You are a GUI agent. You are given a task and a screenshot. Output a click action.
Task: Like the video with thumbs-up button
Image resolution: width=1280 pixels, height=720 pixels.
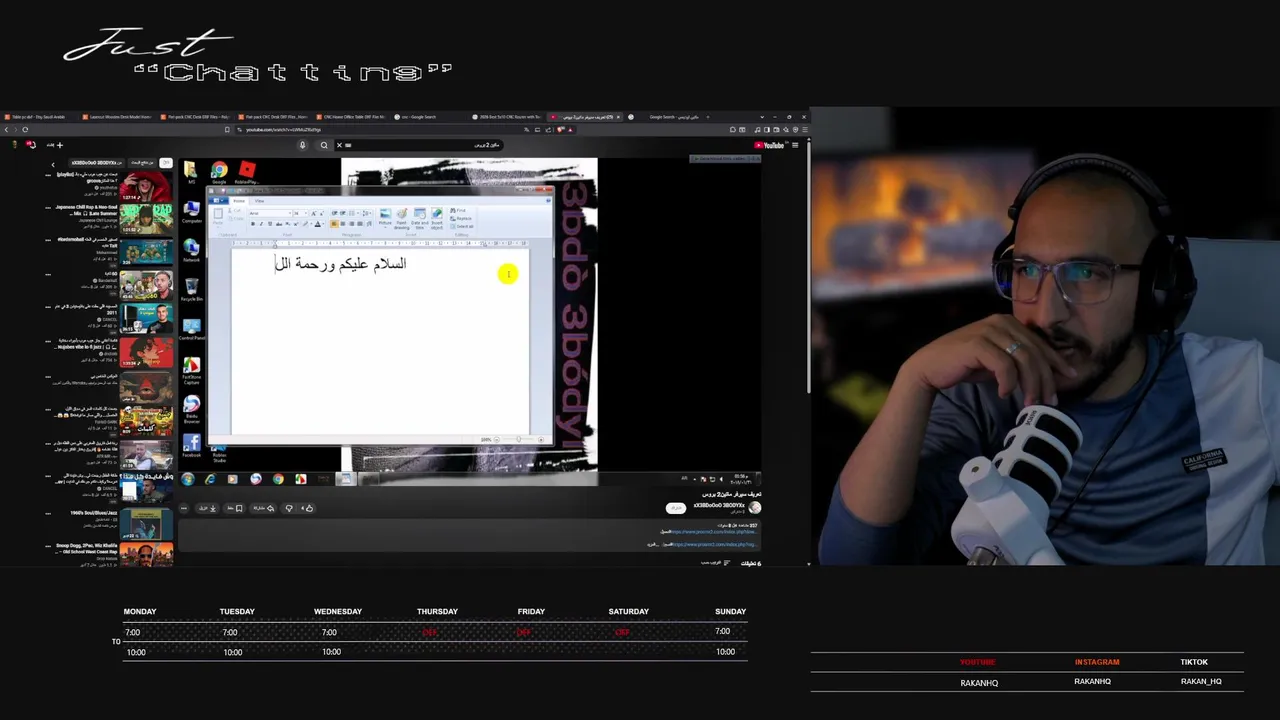[x=309, y=508]
